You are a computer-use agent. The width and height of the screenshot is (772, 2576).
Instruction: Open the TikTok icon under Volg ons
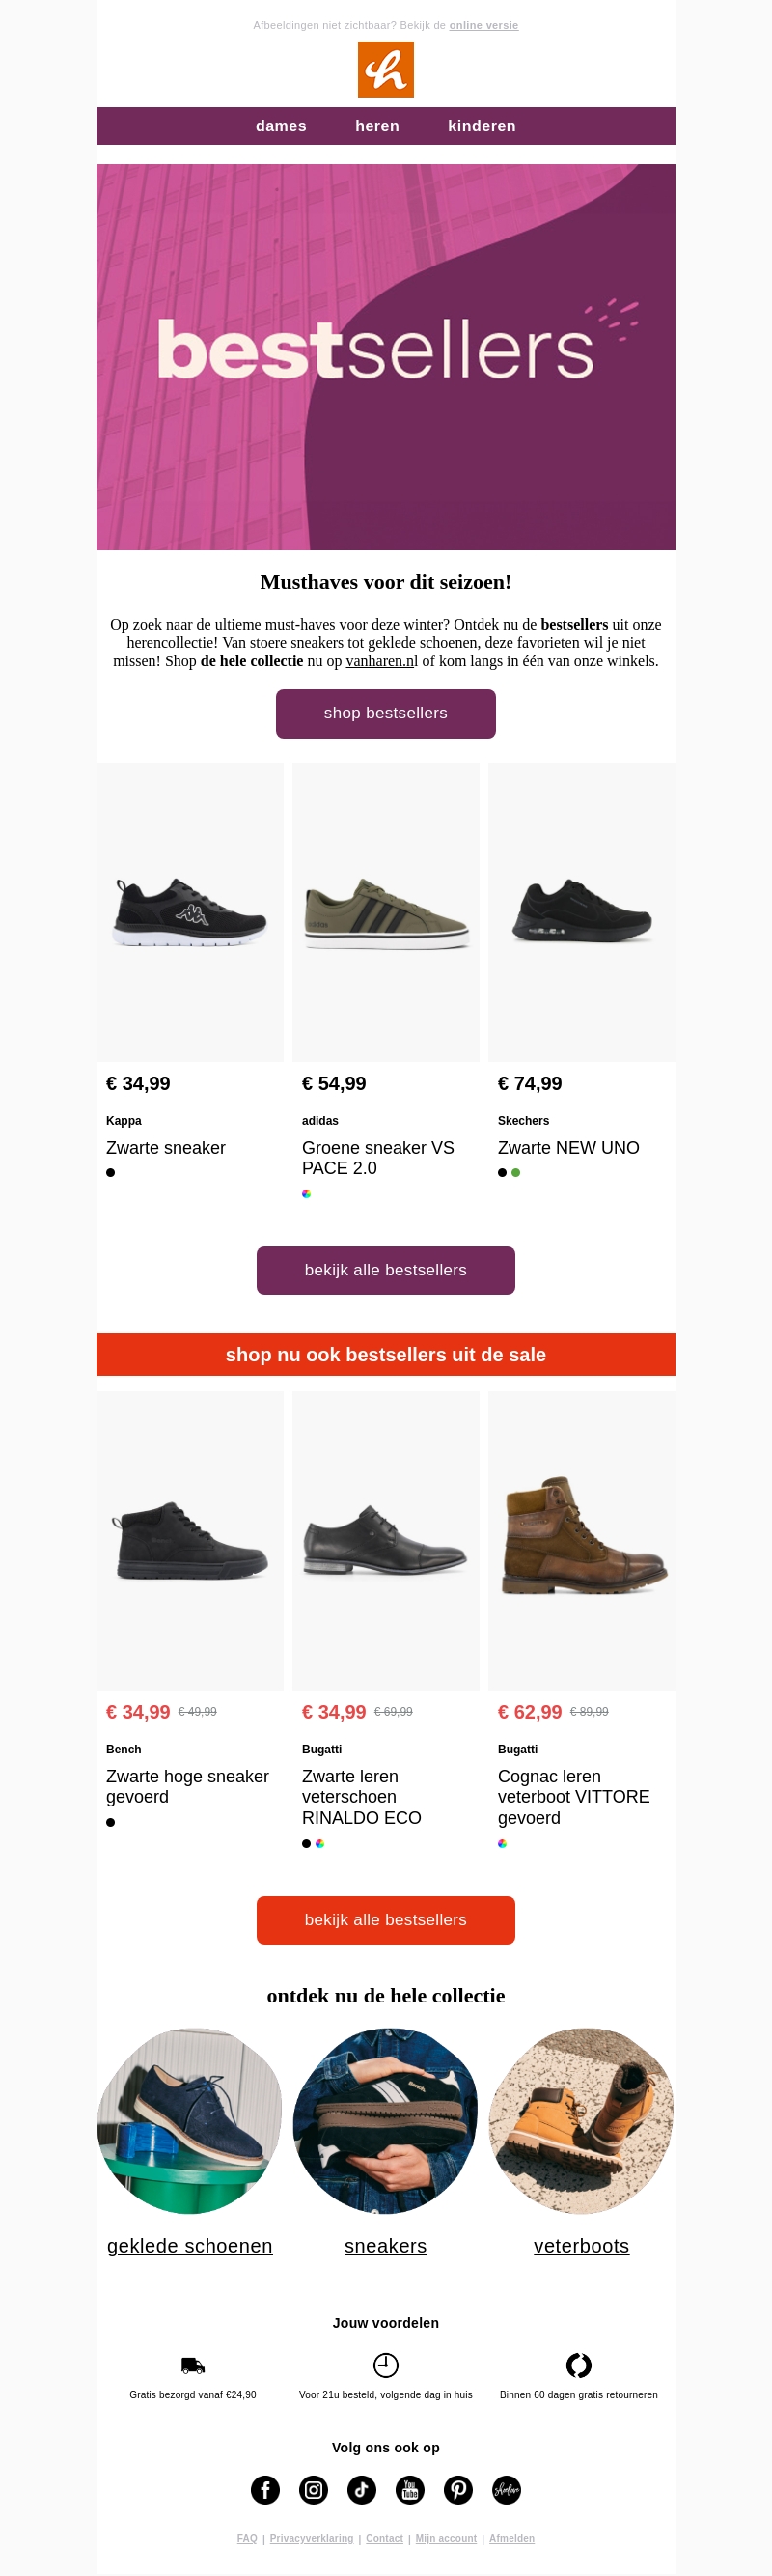[361, 2490]
